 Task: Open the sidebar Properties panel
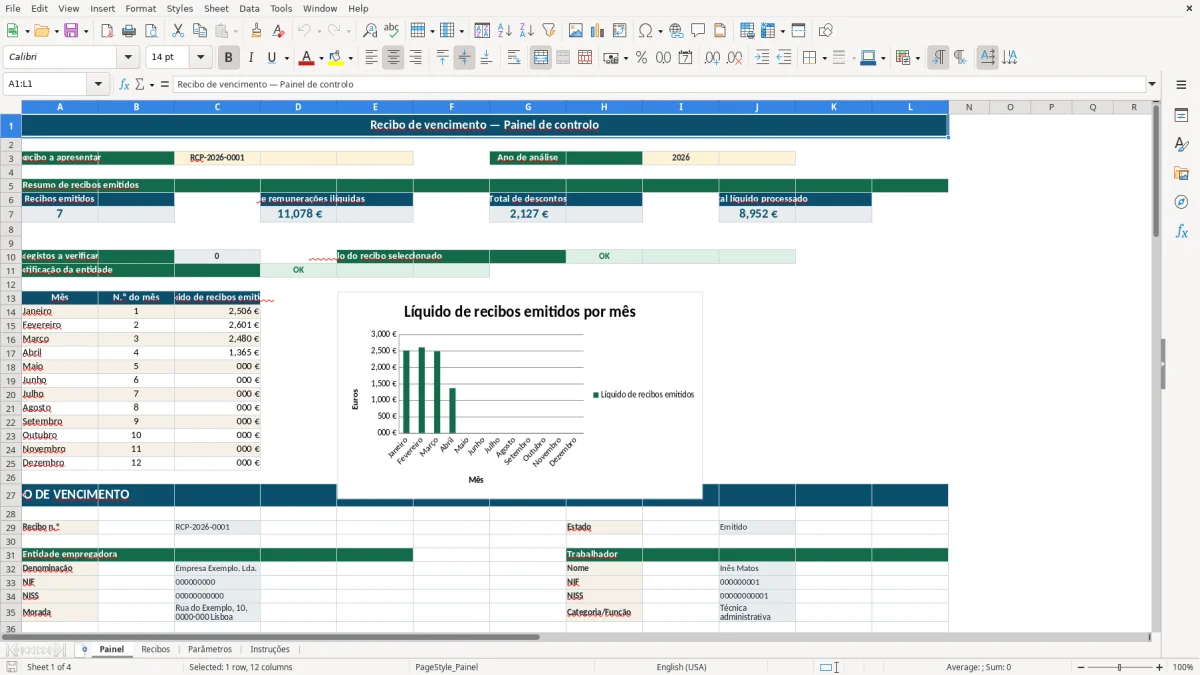1181,116
